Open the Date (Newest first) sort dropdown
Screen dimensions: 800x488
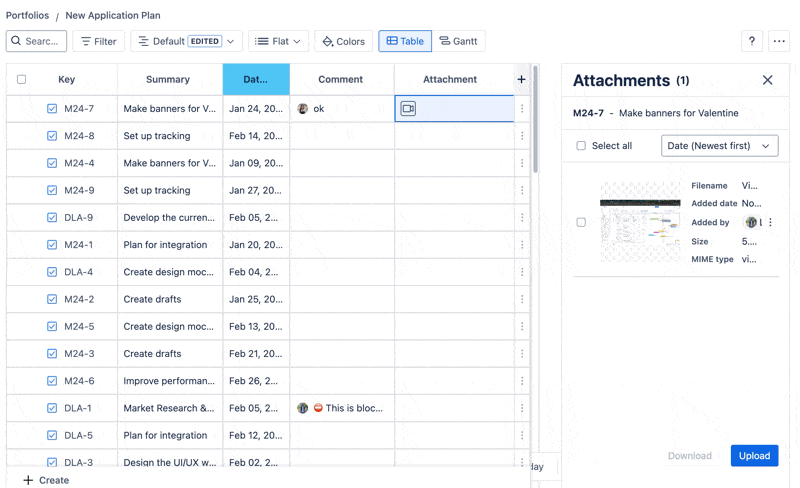(x=719, y=146)
